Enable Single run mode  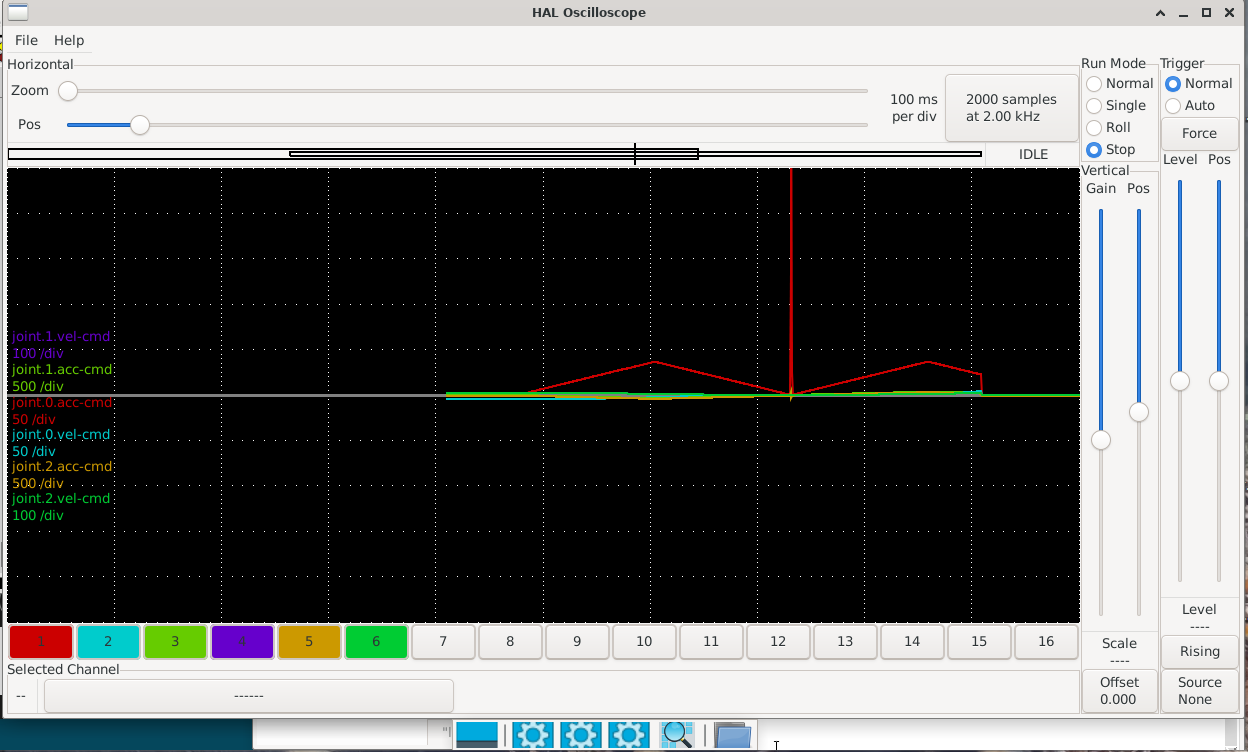pos(1094,106)
